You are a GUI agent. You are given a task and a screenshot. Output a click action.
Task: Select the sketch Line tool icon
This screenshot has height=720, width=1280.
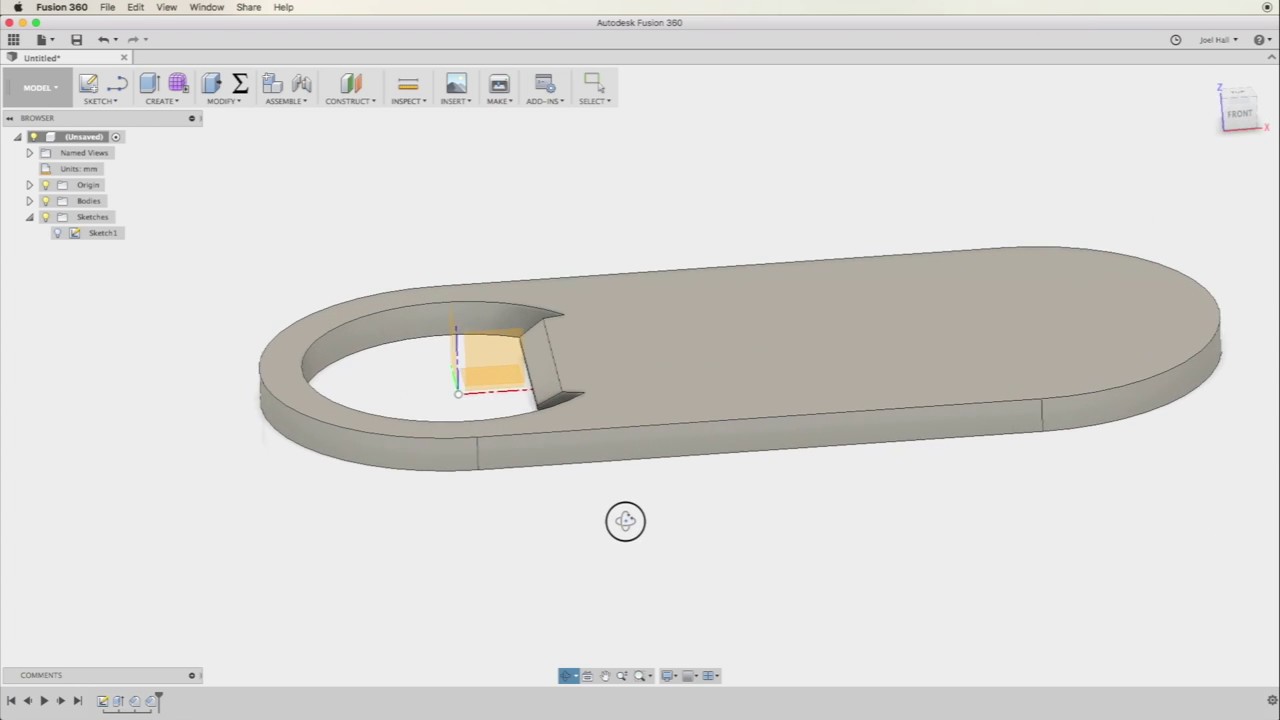tap(117, 84)
